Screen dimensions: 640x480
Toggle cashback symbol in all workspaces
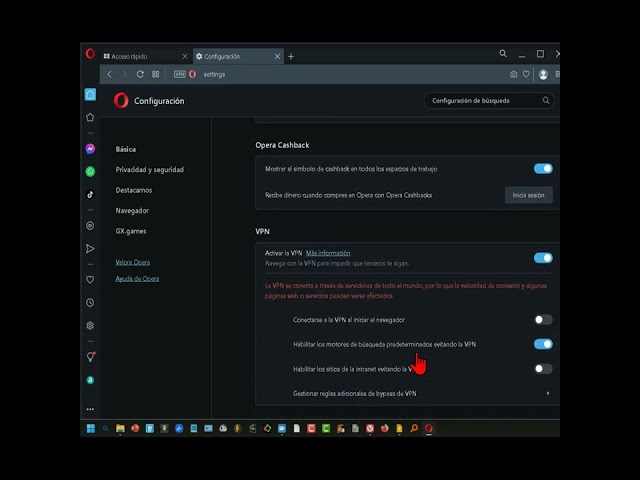pos(543,169)
